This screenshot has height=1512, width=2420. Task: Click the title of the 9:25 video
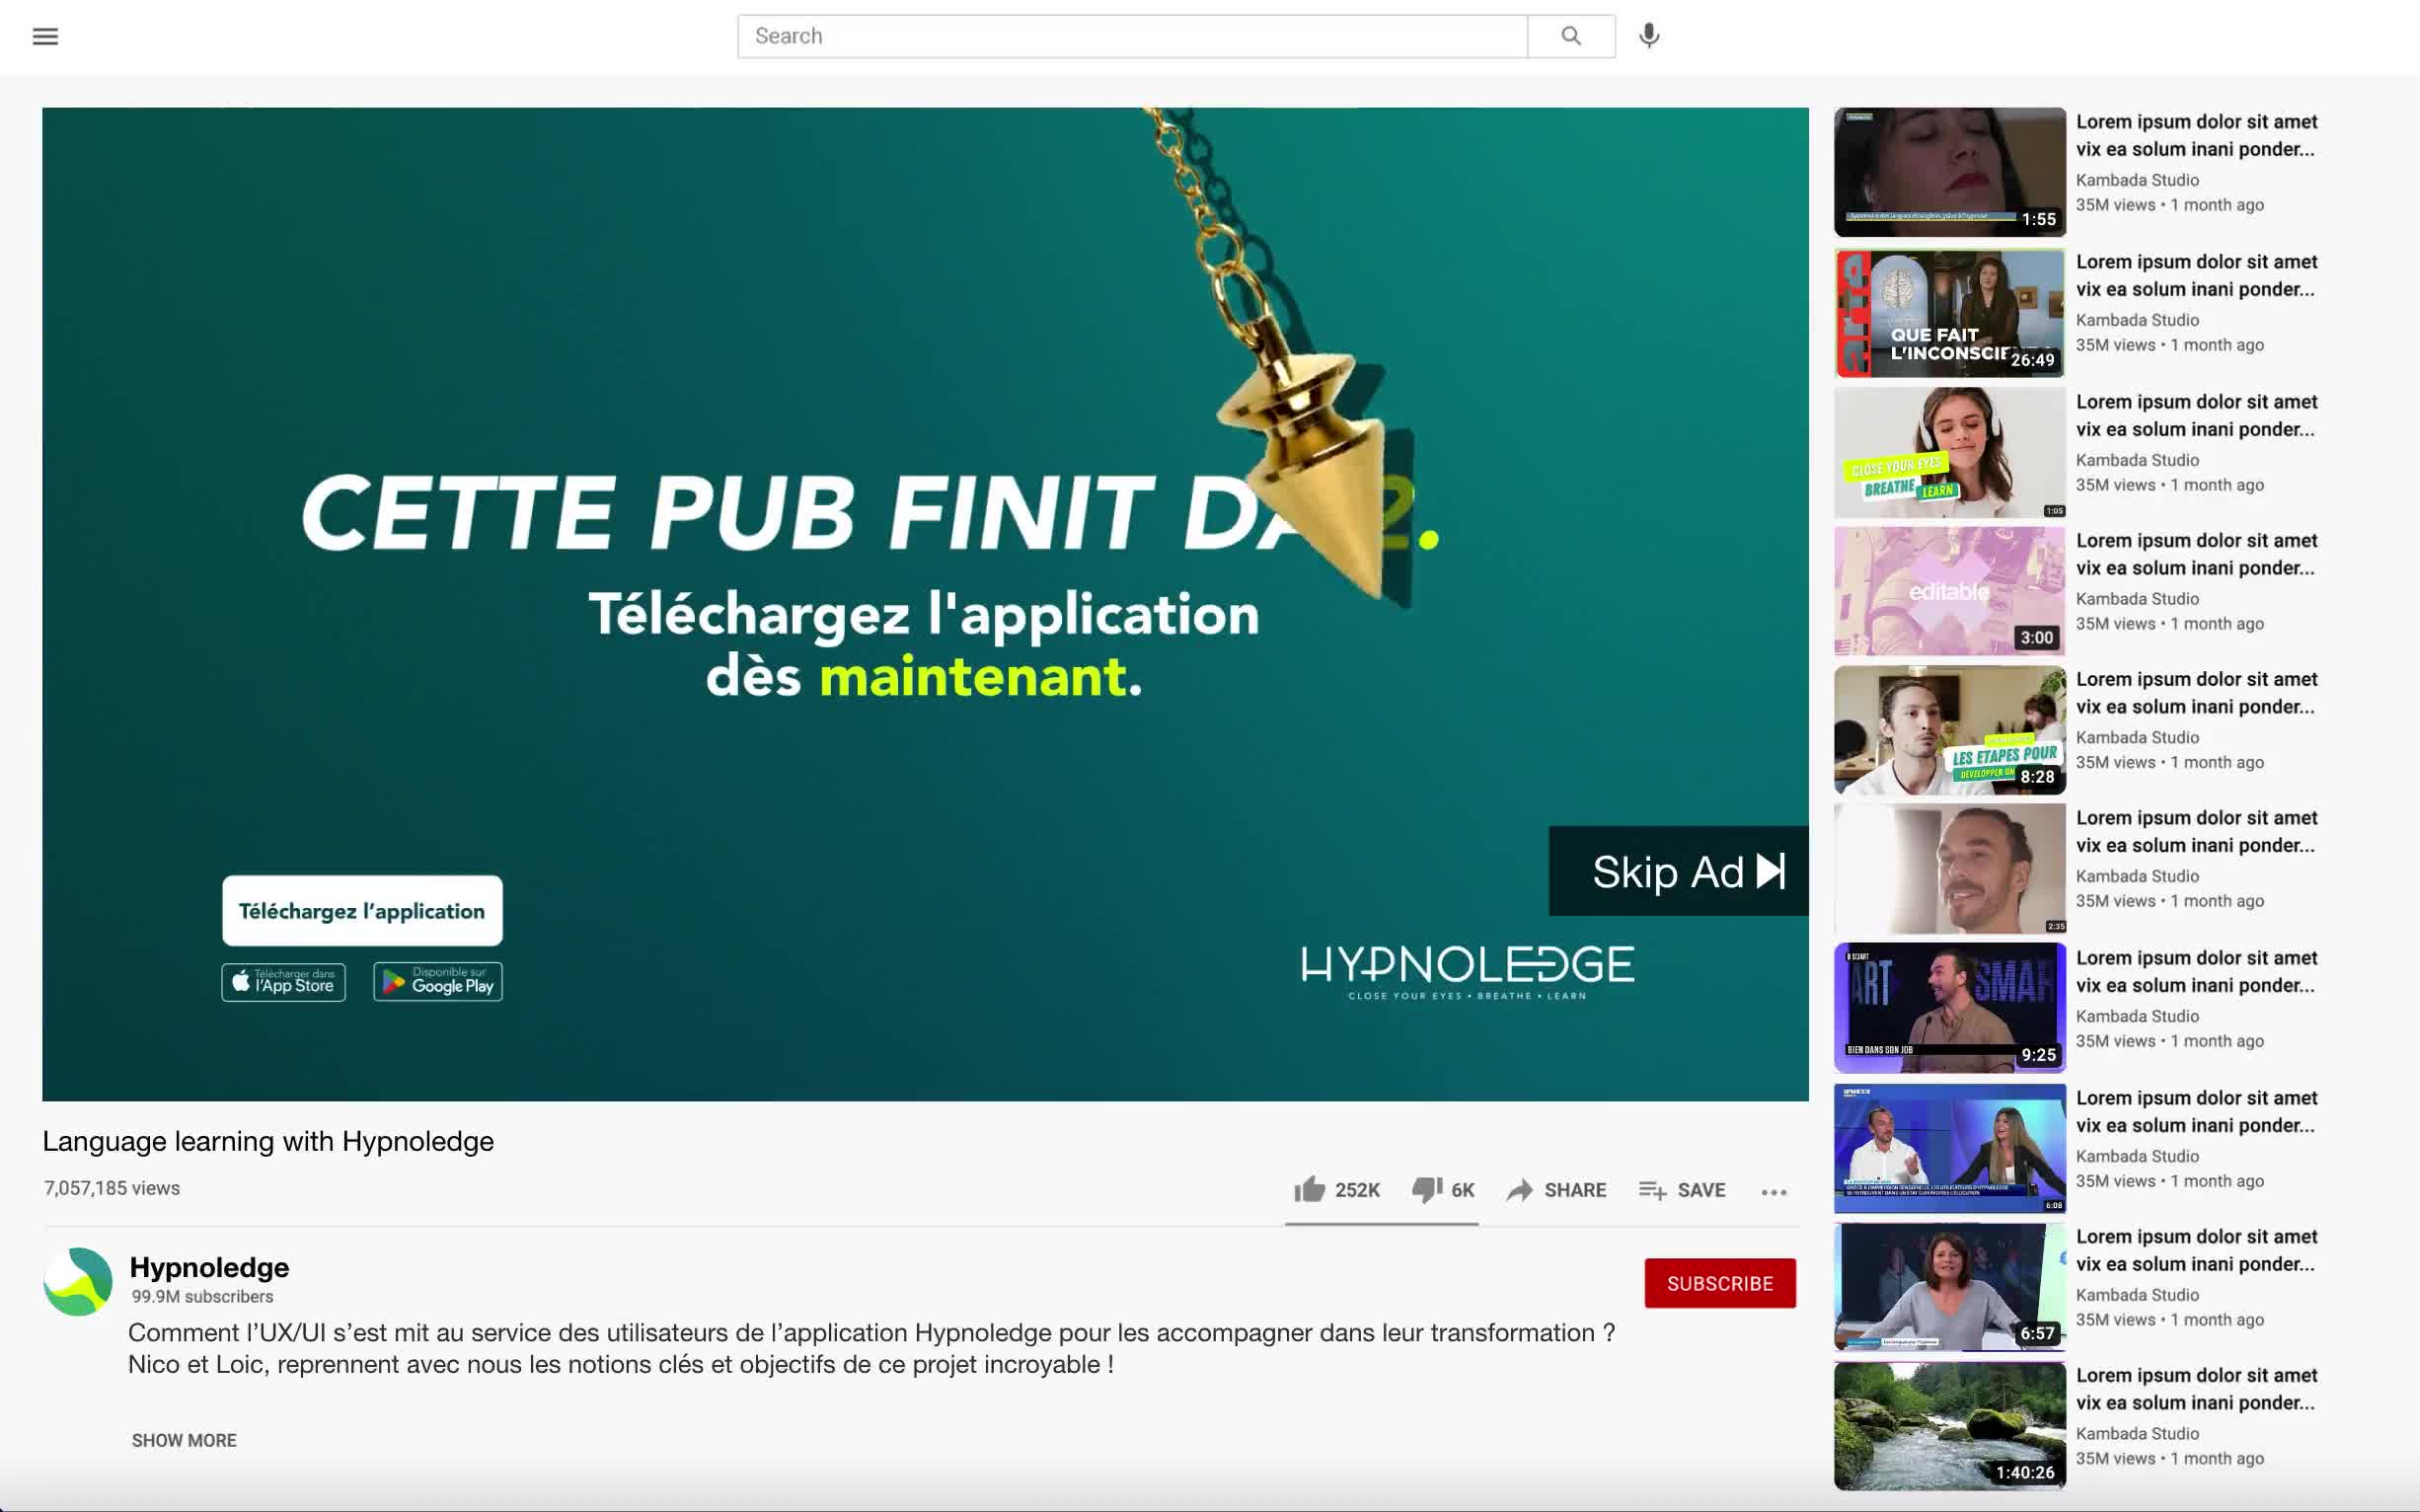pyautogui.click(x=2196, y=971)
